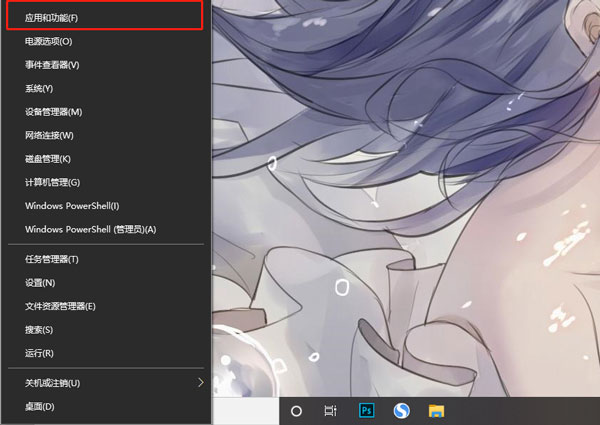Click 设置(N) to open Settings
The width and height of the screenshot is (600, 425).
40,283
